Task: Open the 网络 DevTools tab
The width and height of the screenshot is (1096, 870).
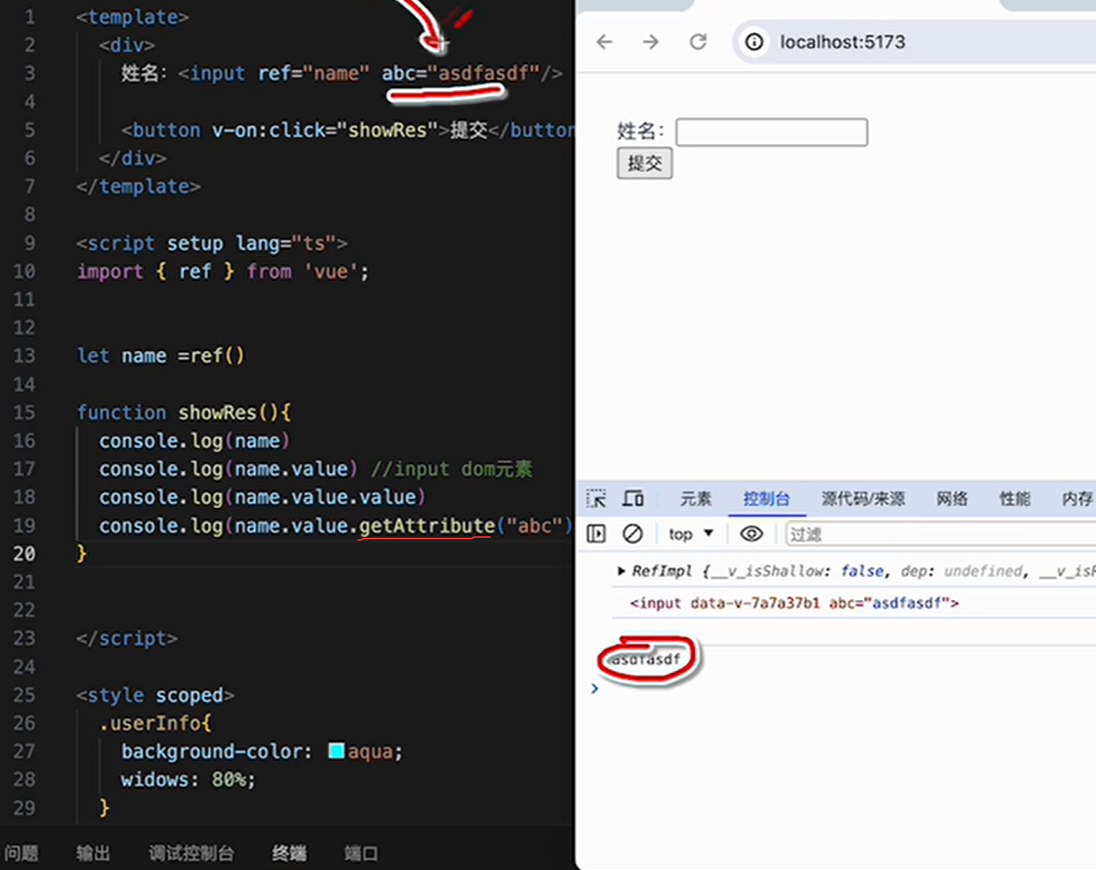Action: (952, 498)
